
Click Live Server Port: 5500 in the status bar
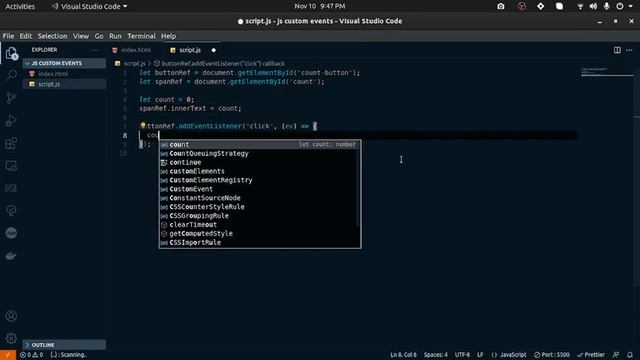(x=551, y=355)
